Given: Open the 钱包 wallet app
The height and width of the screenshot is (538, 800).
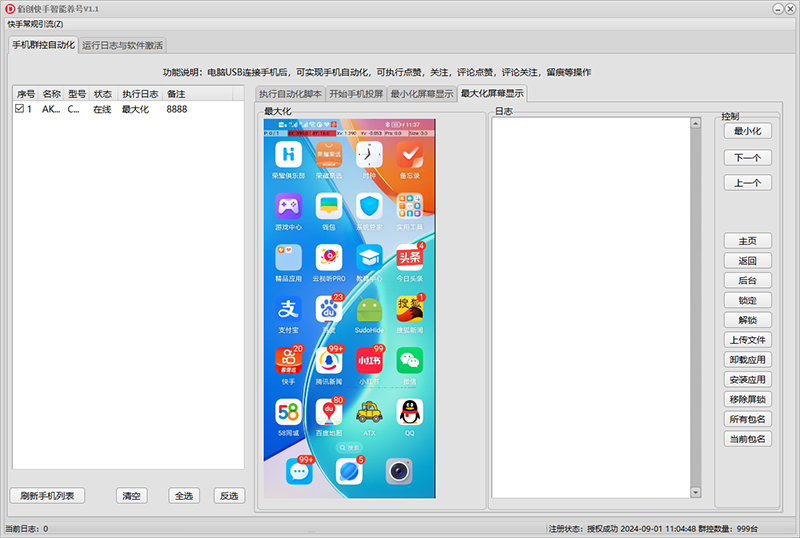Looking at the screenshot, I should [329, 206].
